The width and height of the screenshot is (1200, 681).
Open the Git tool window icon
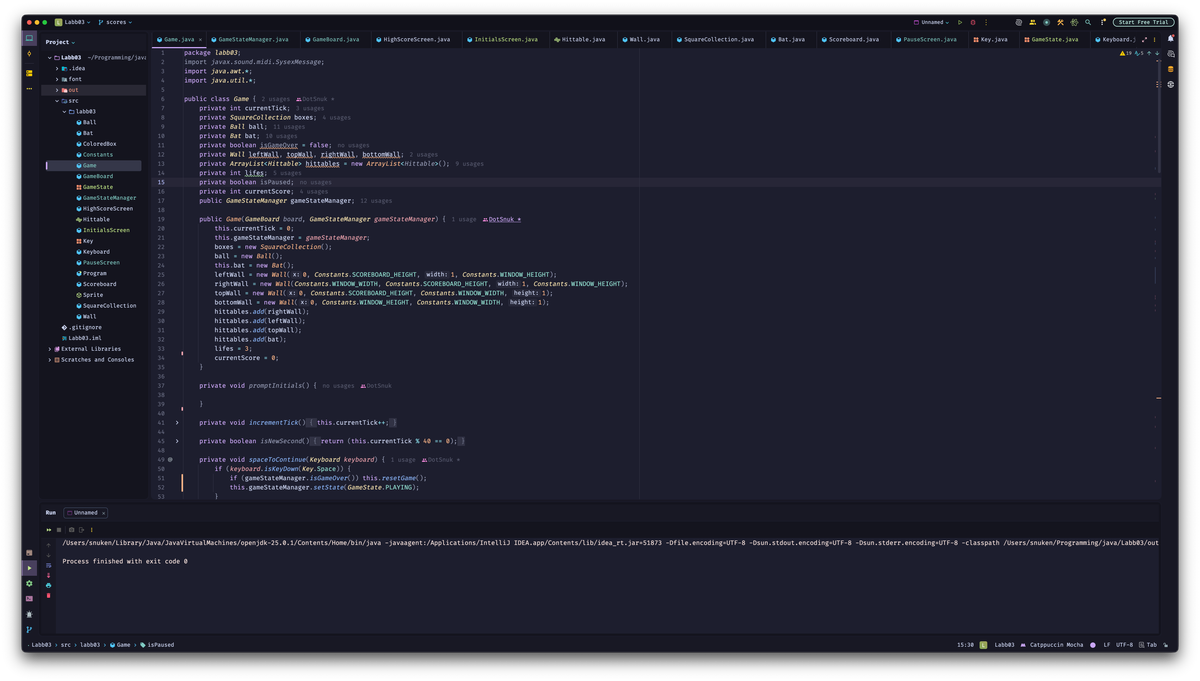click(29, 629)
